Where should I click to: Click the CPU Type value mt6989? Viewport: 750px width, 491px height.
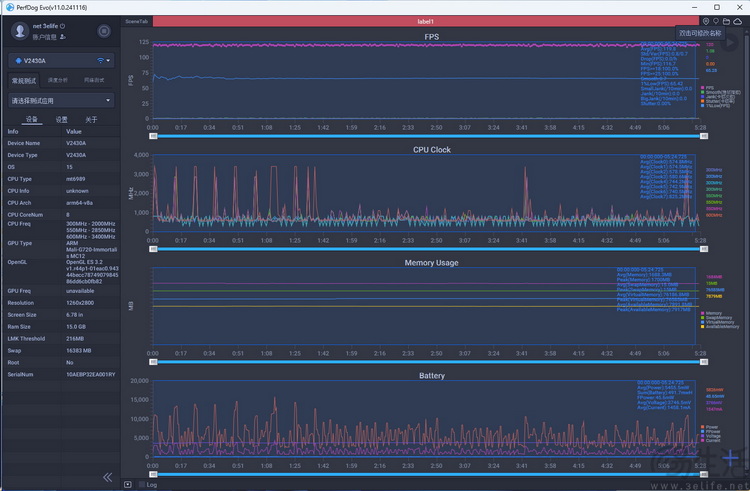pos(76,179)
